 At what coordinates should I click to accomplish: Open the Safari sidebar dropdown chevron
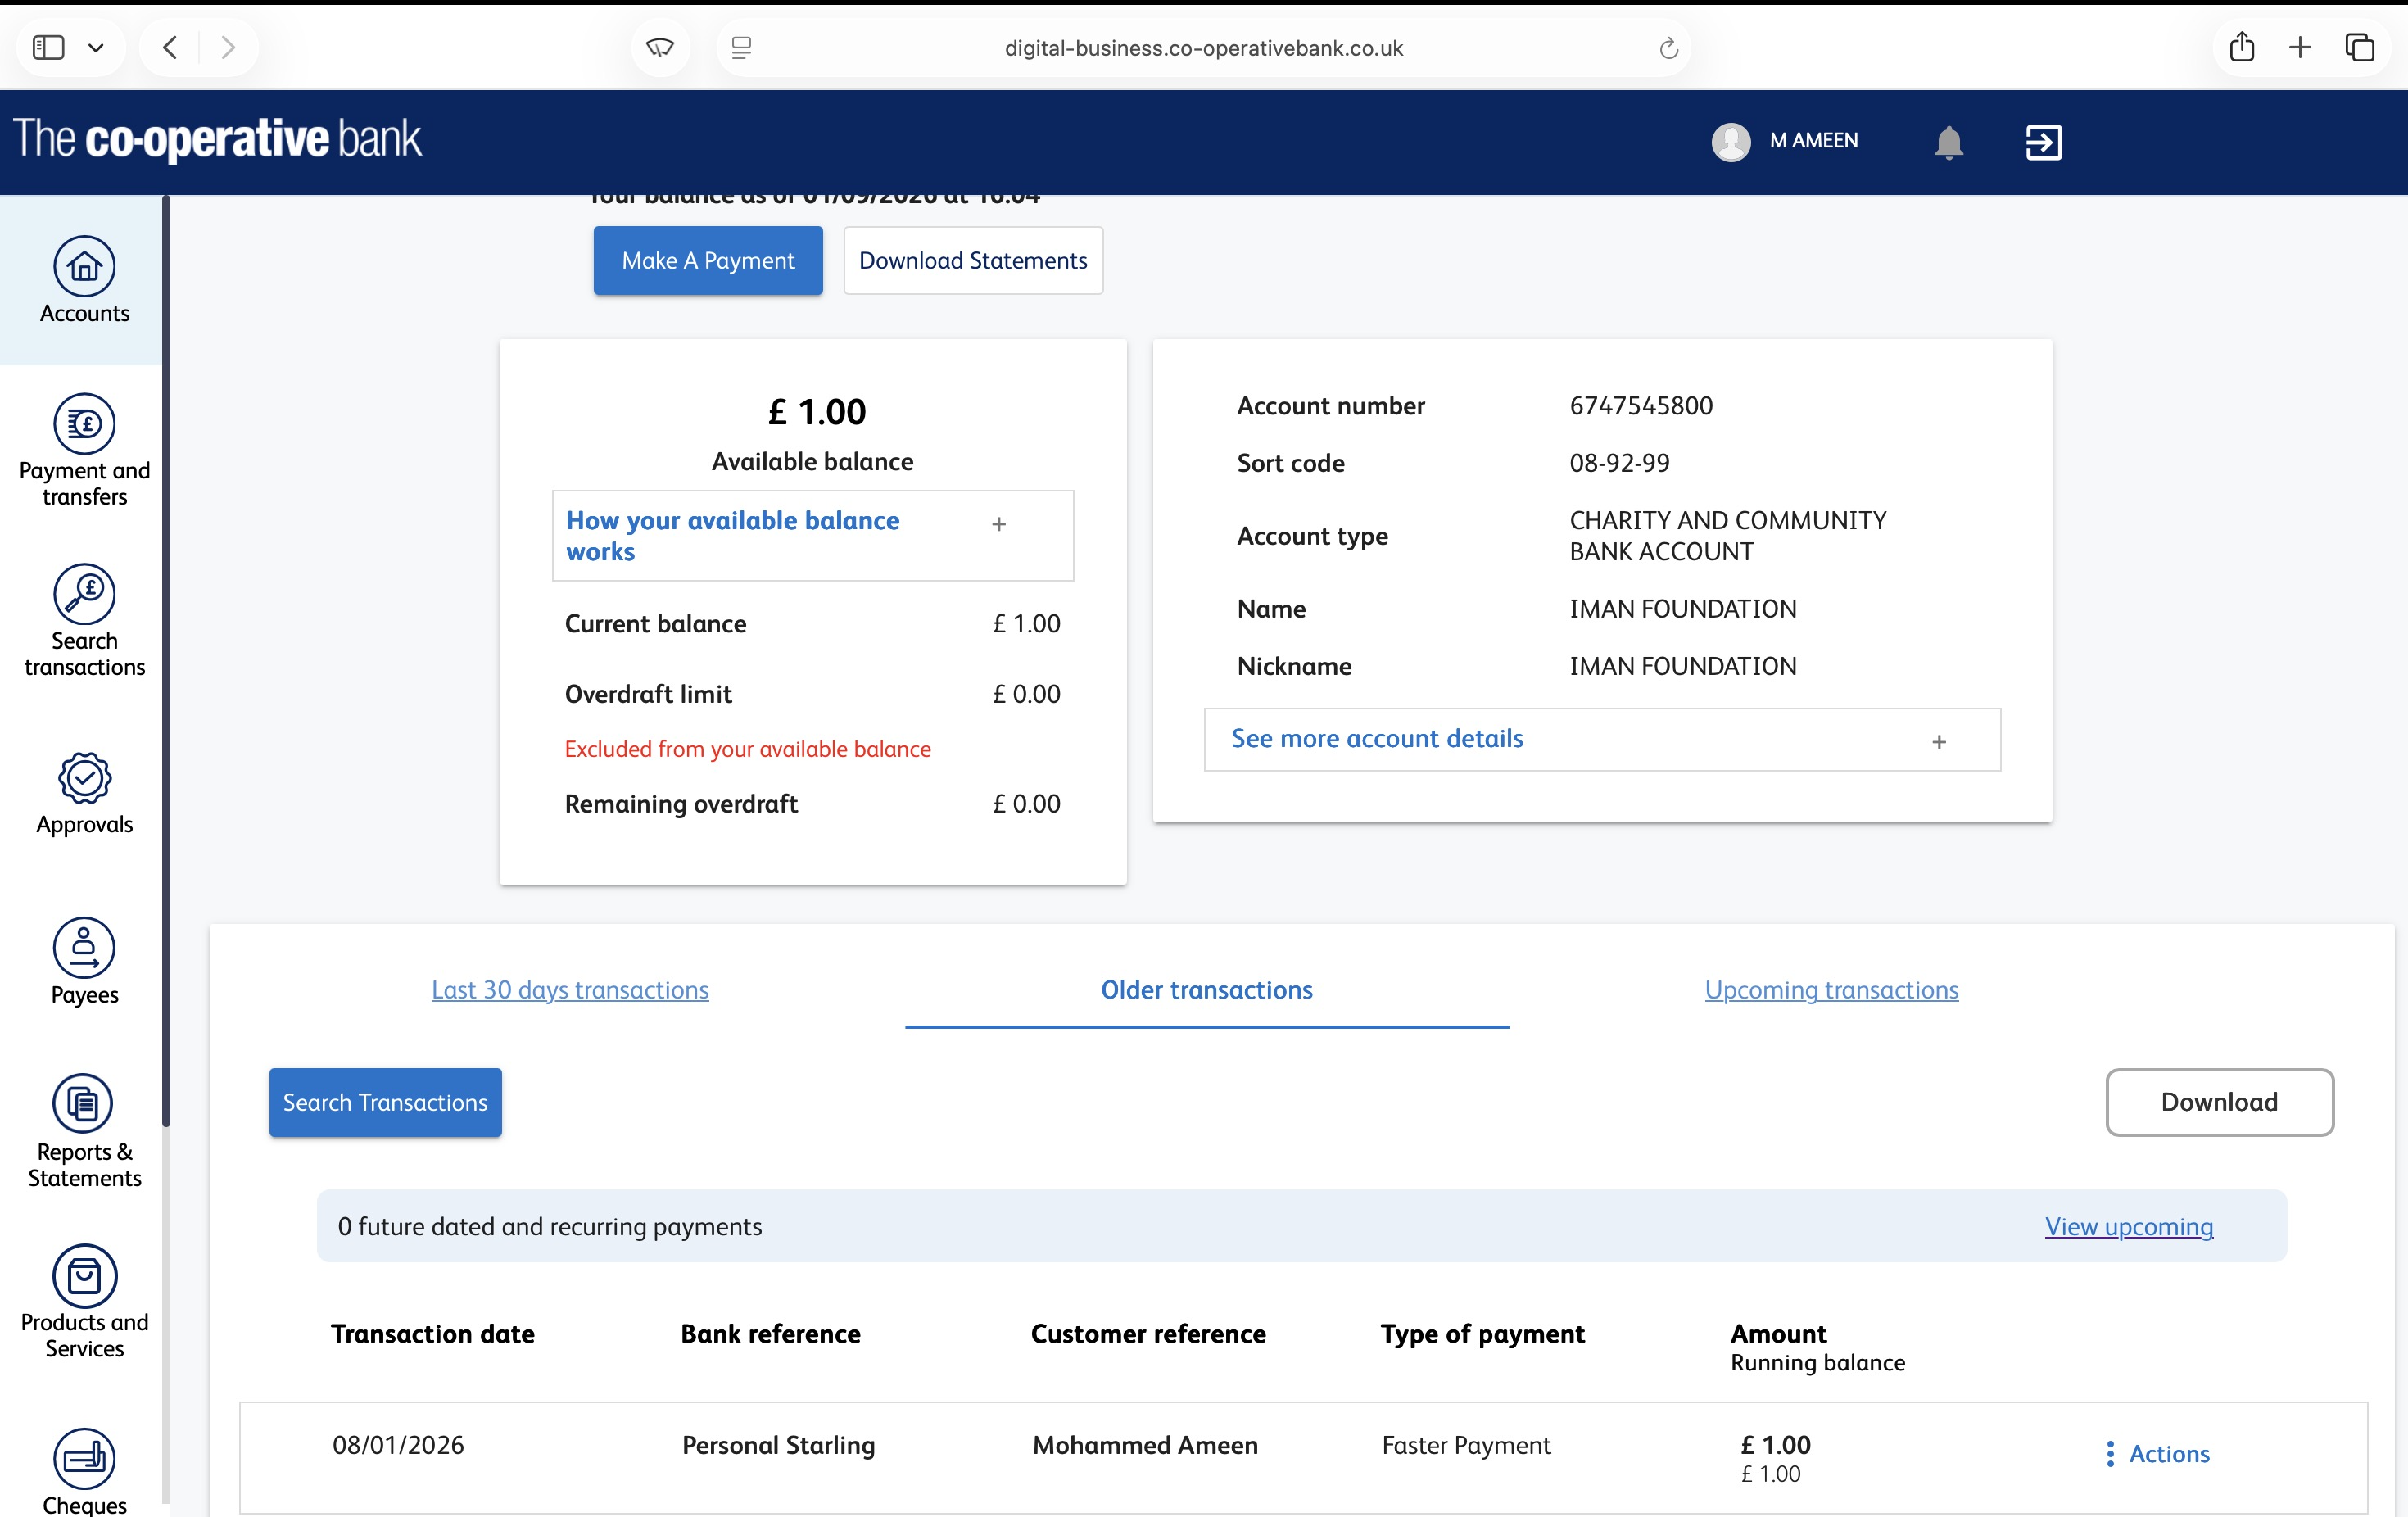tap(96, 47)
